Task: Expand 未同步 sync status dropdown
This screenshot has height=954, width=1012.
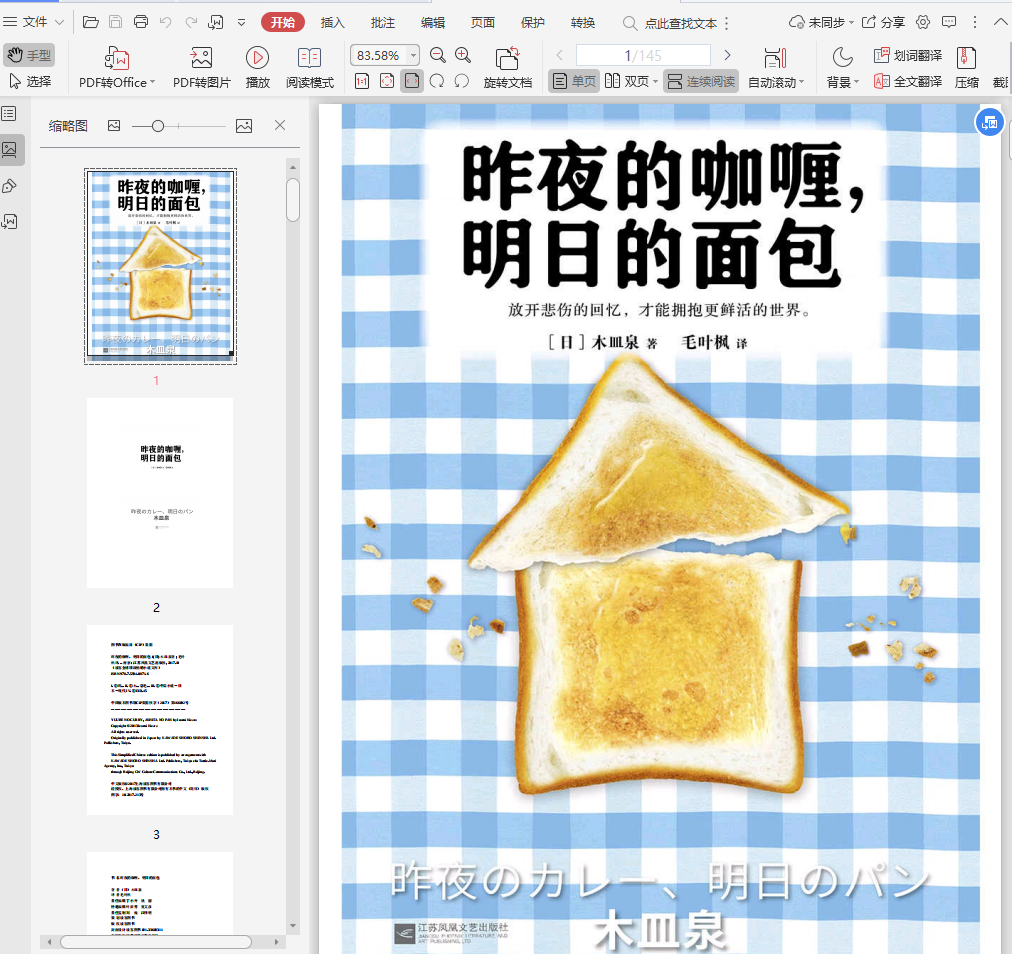Action: 821,23
